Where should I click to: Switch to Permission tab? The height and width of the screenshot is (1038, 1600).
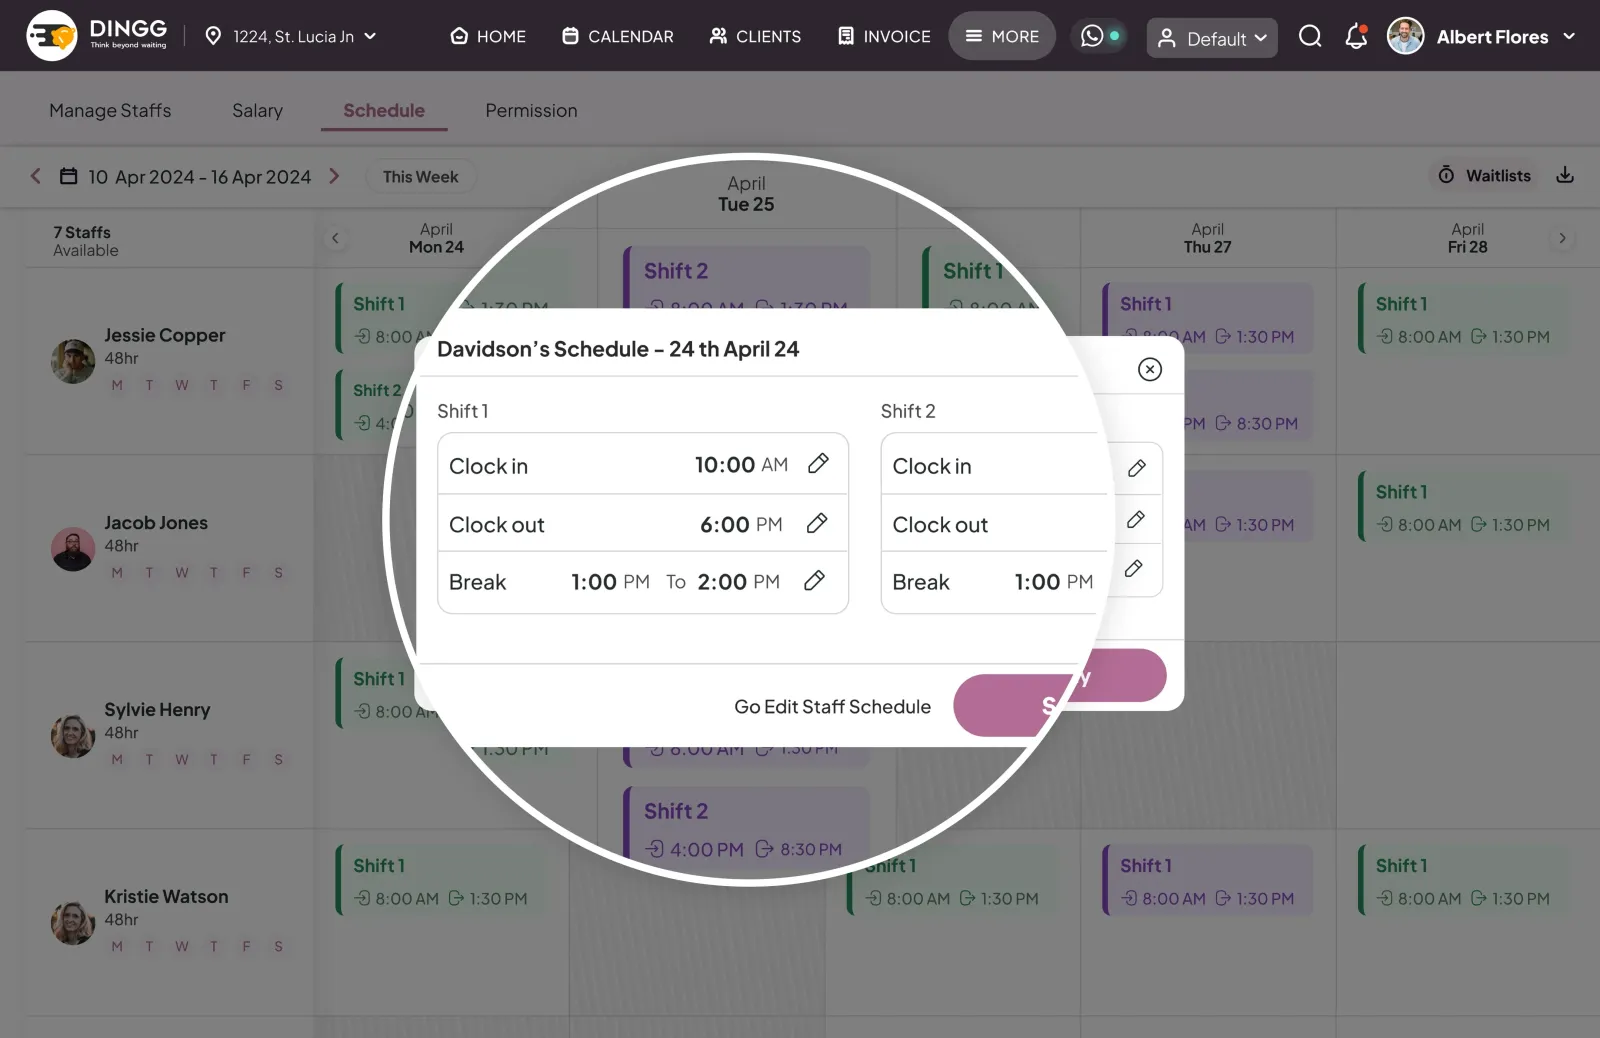tap(531, 111)
